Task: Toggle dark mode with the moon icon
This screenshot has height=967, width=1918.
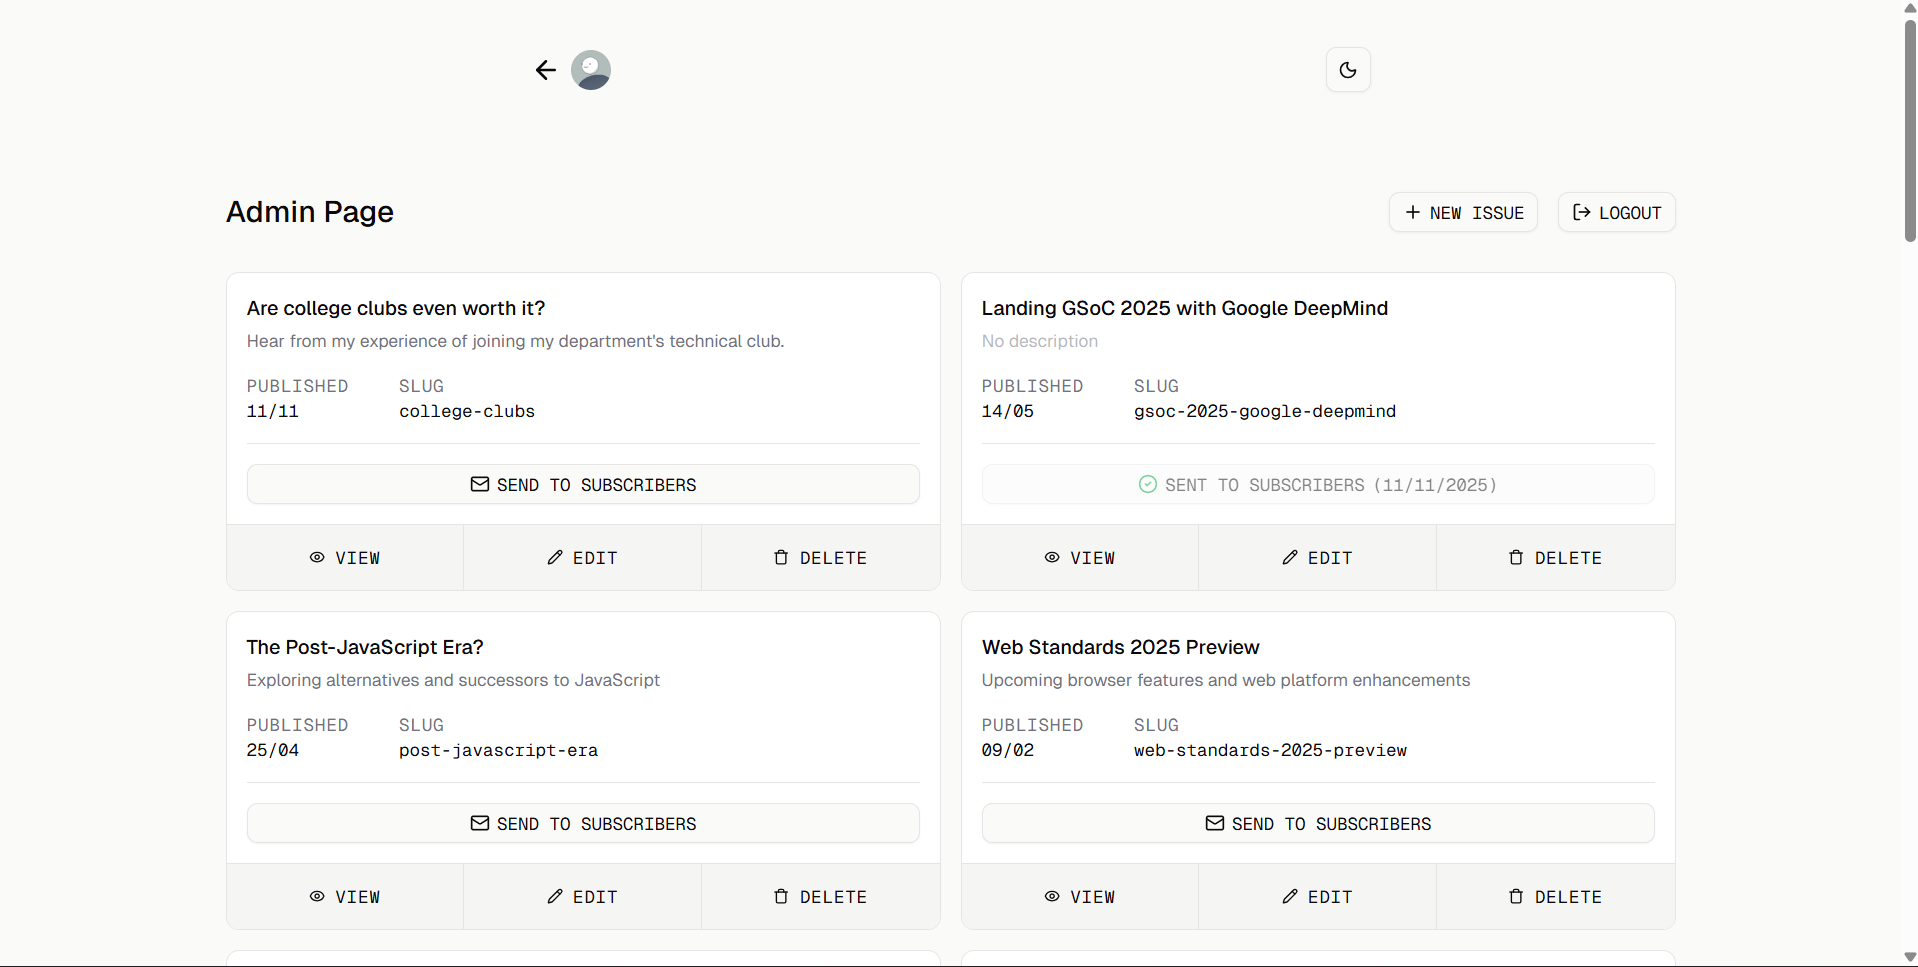Action: click(1347, 70)
